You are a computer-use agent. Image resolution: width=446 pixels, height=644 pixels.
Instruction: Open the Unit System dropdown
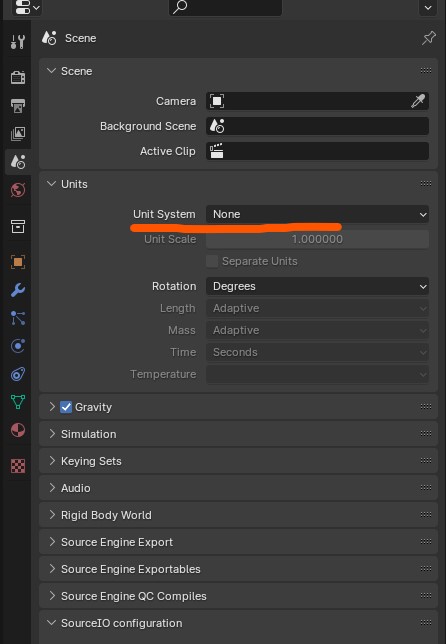coord(317,214)
